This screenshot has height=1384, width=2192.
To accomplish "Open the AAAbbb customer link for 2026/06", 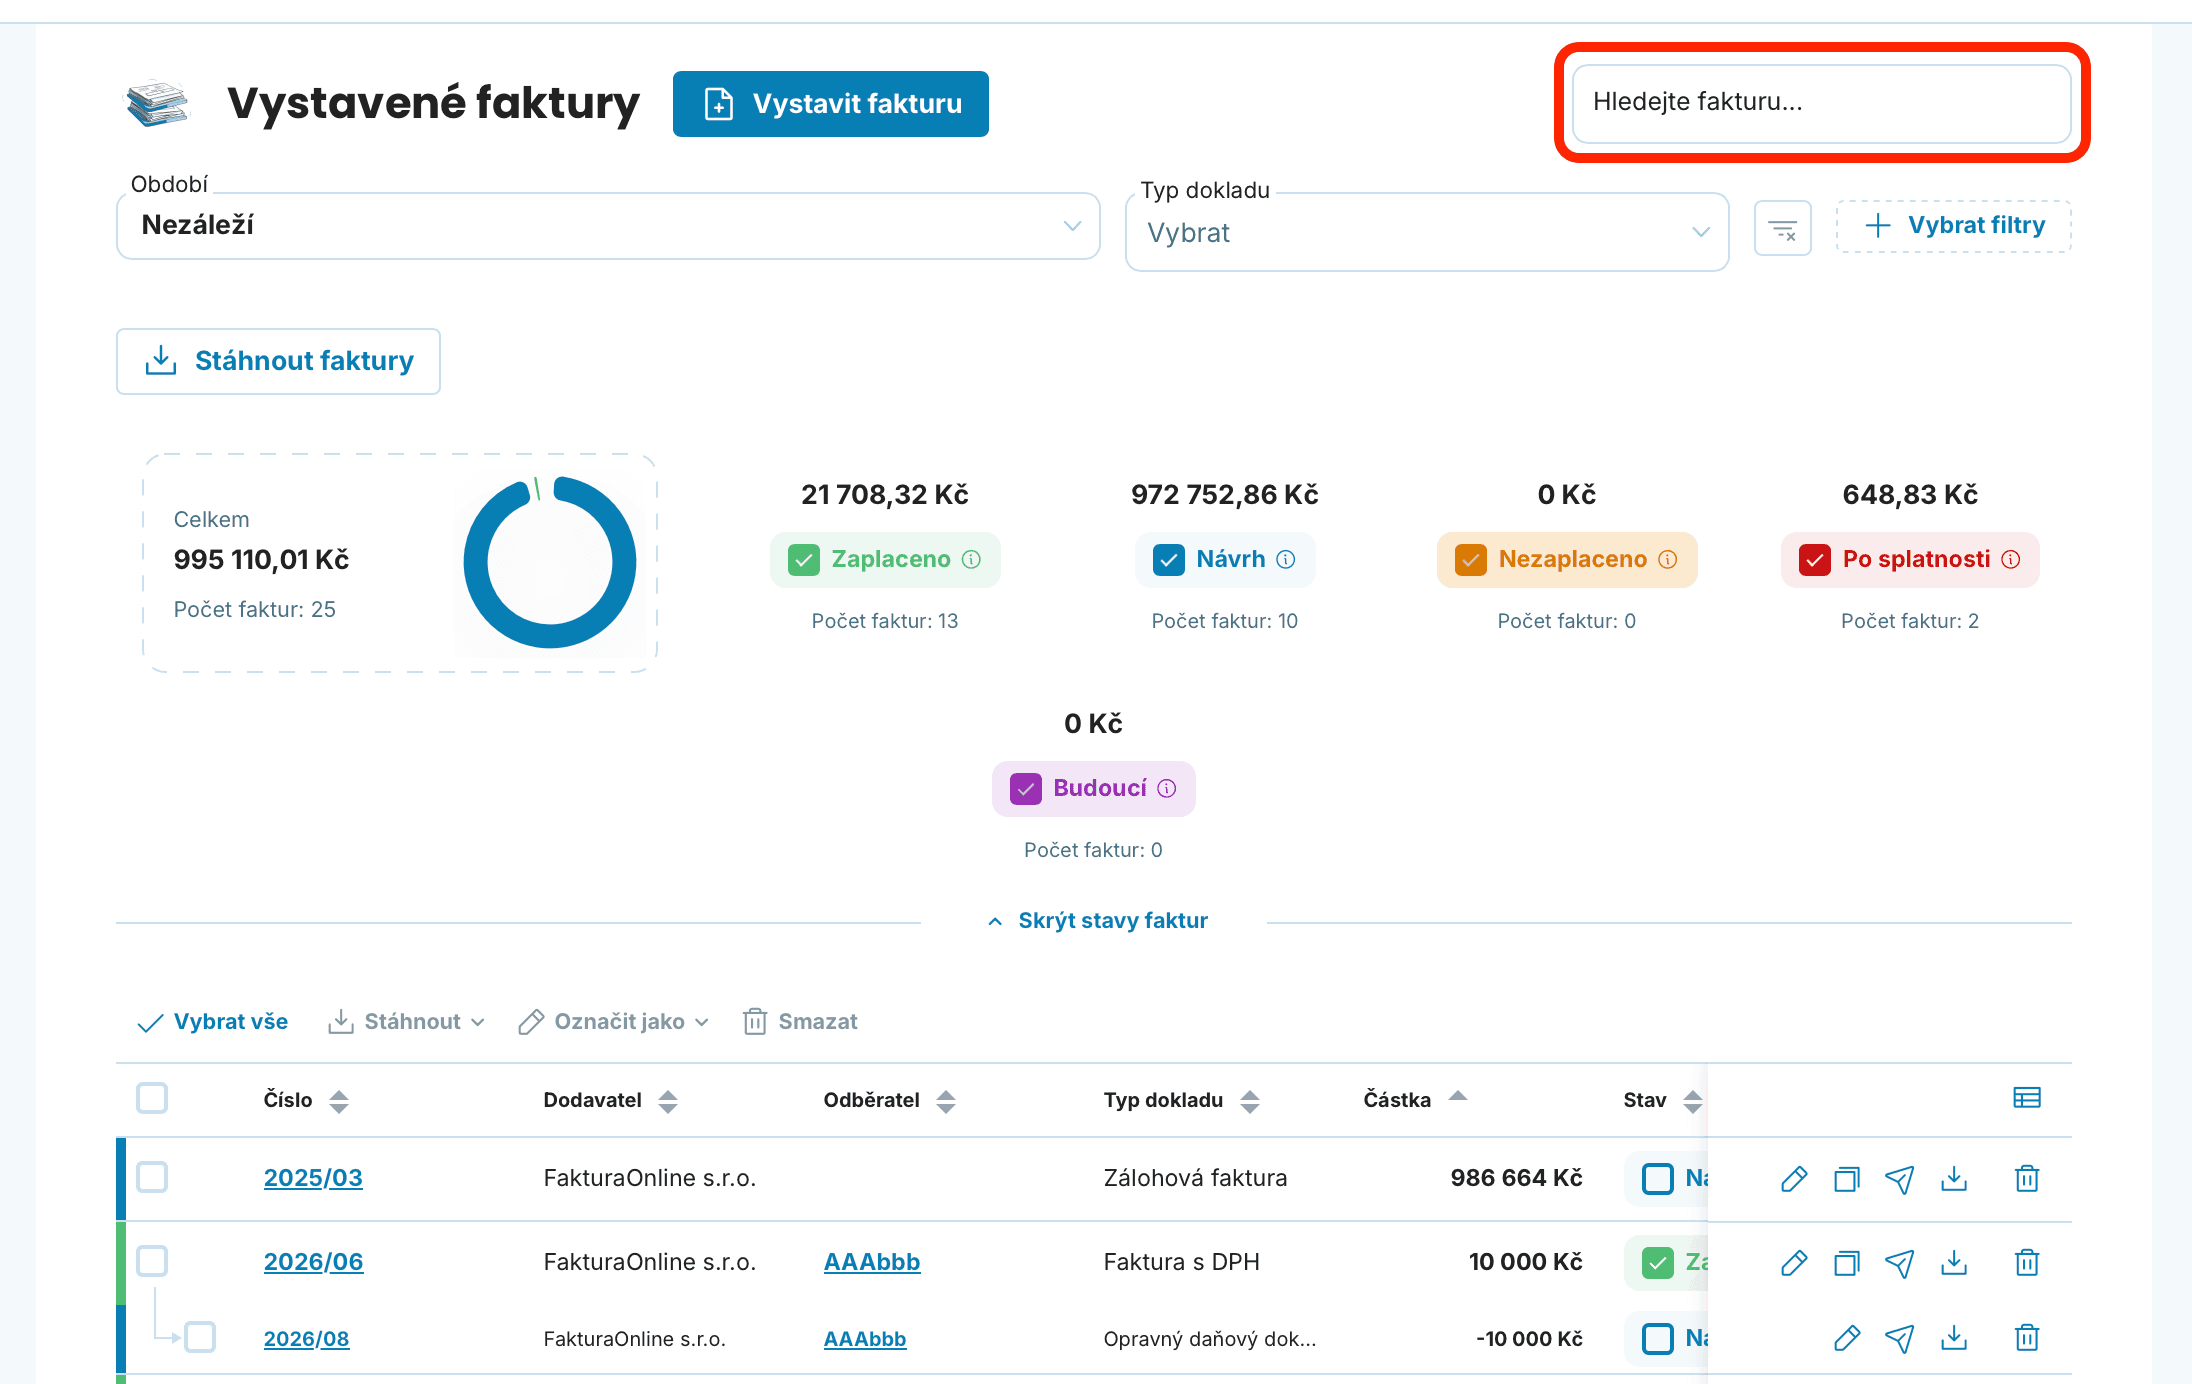I will tap(872, 1262).
